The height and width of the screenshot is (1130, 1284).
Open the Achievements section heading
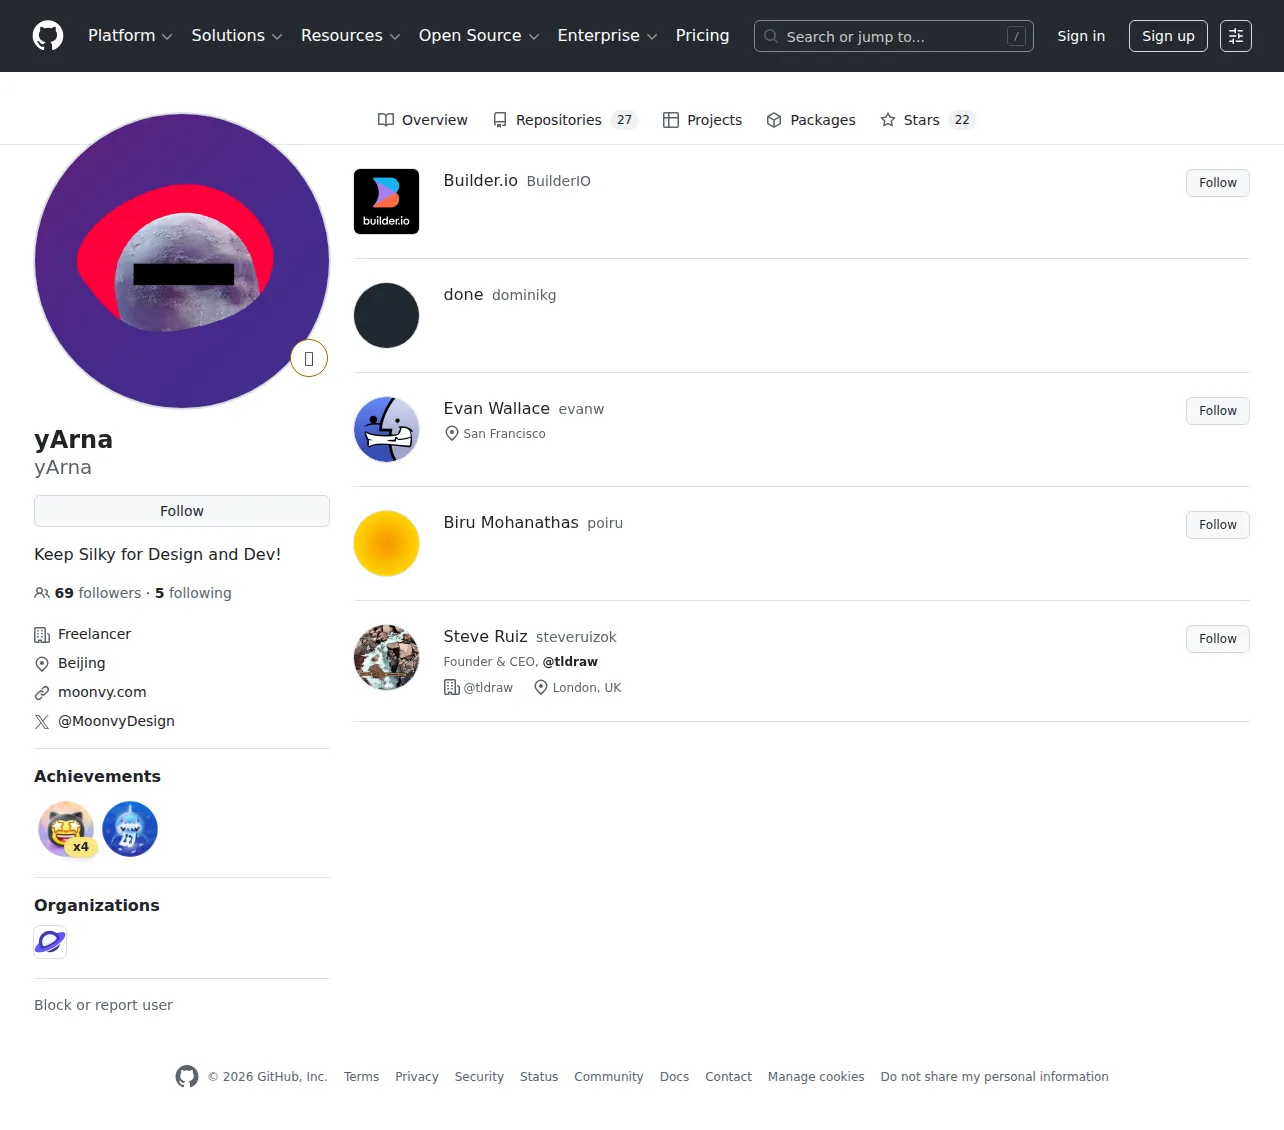(x=97, y=776)
